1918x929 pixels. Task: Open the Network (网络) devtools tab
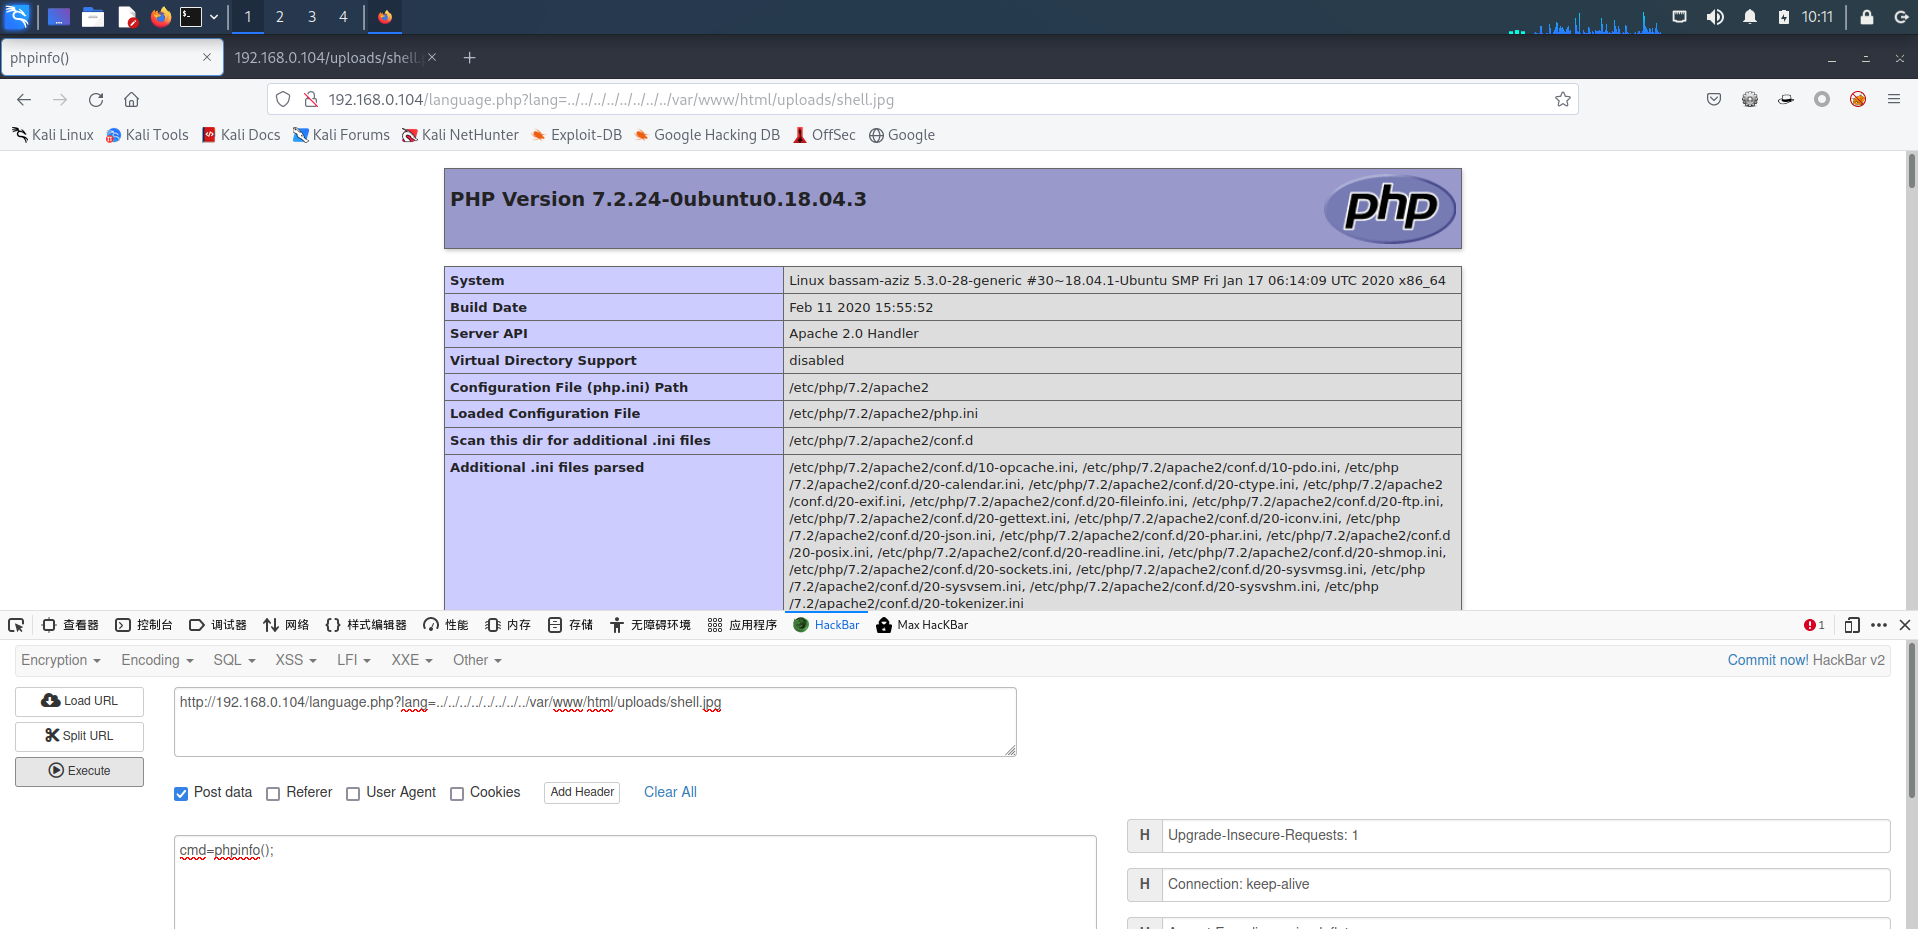tap(286, 625)
